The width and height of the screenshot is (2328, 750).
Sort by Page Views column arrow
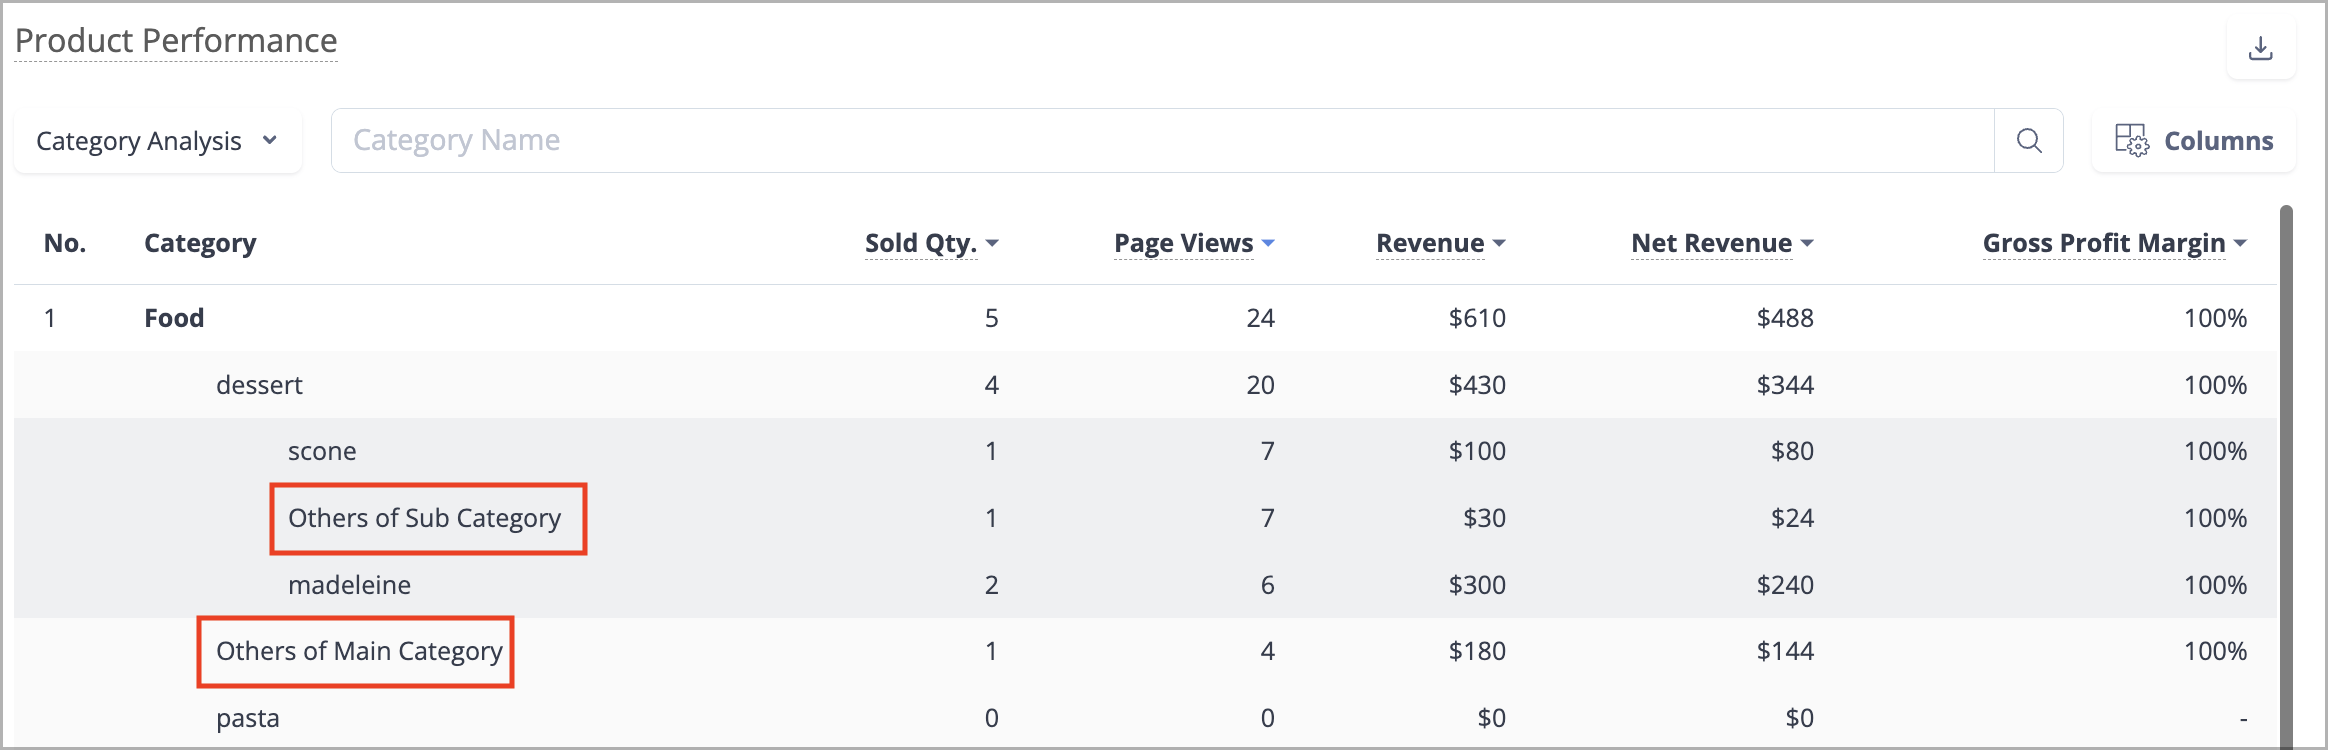[x=1268, y=243]
